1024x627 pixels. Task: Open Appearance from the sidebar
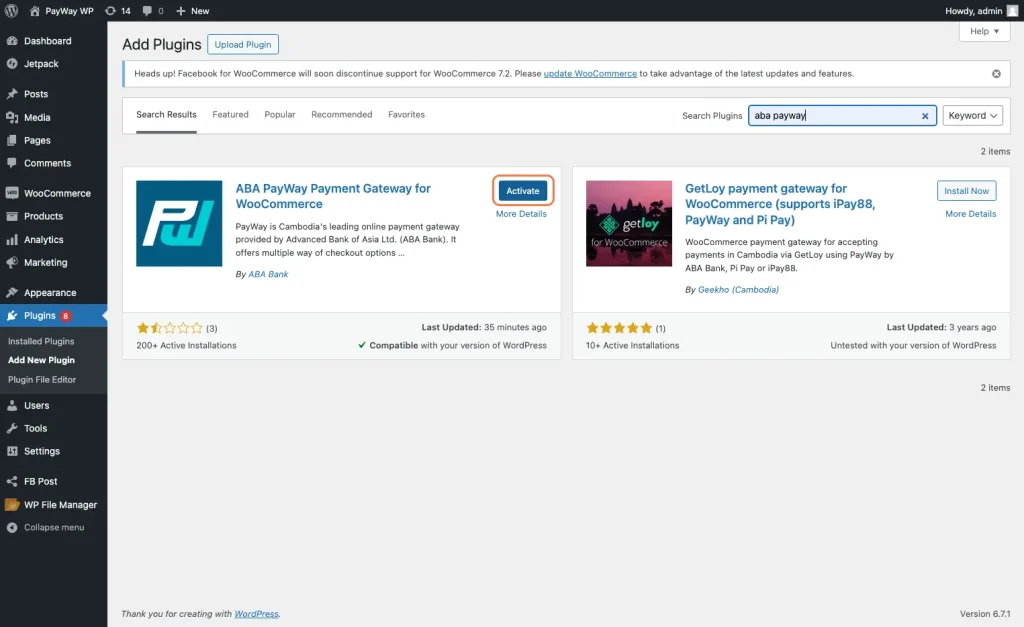pos(48,292)
